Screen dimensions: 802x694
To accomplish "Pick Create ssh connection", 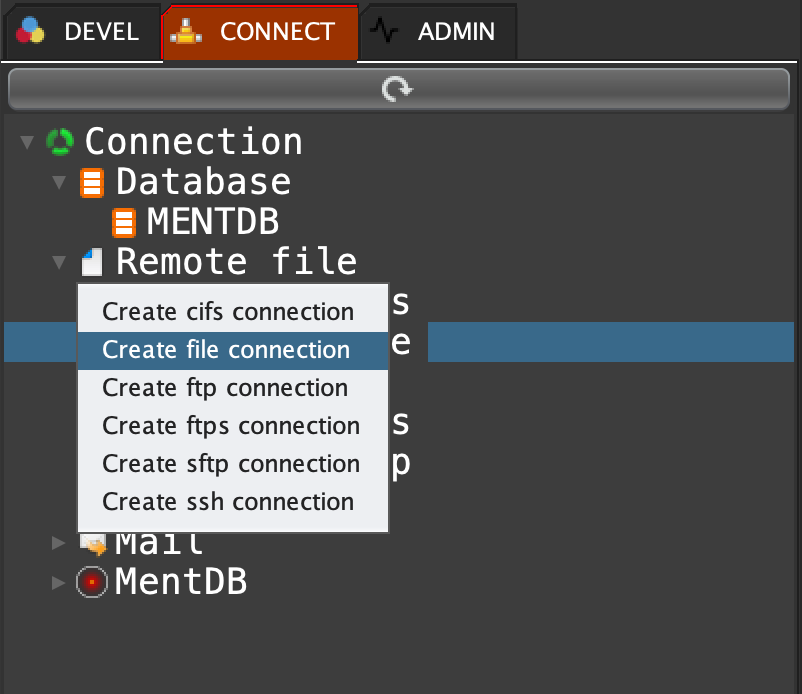I will click(x=228, y=502).
